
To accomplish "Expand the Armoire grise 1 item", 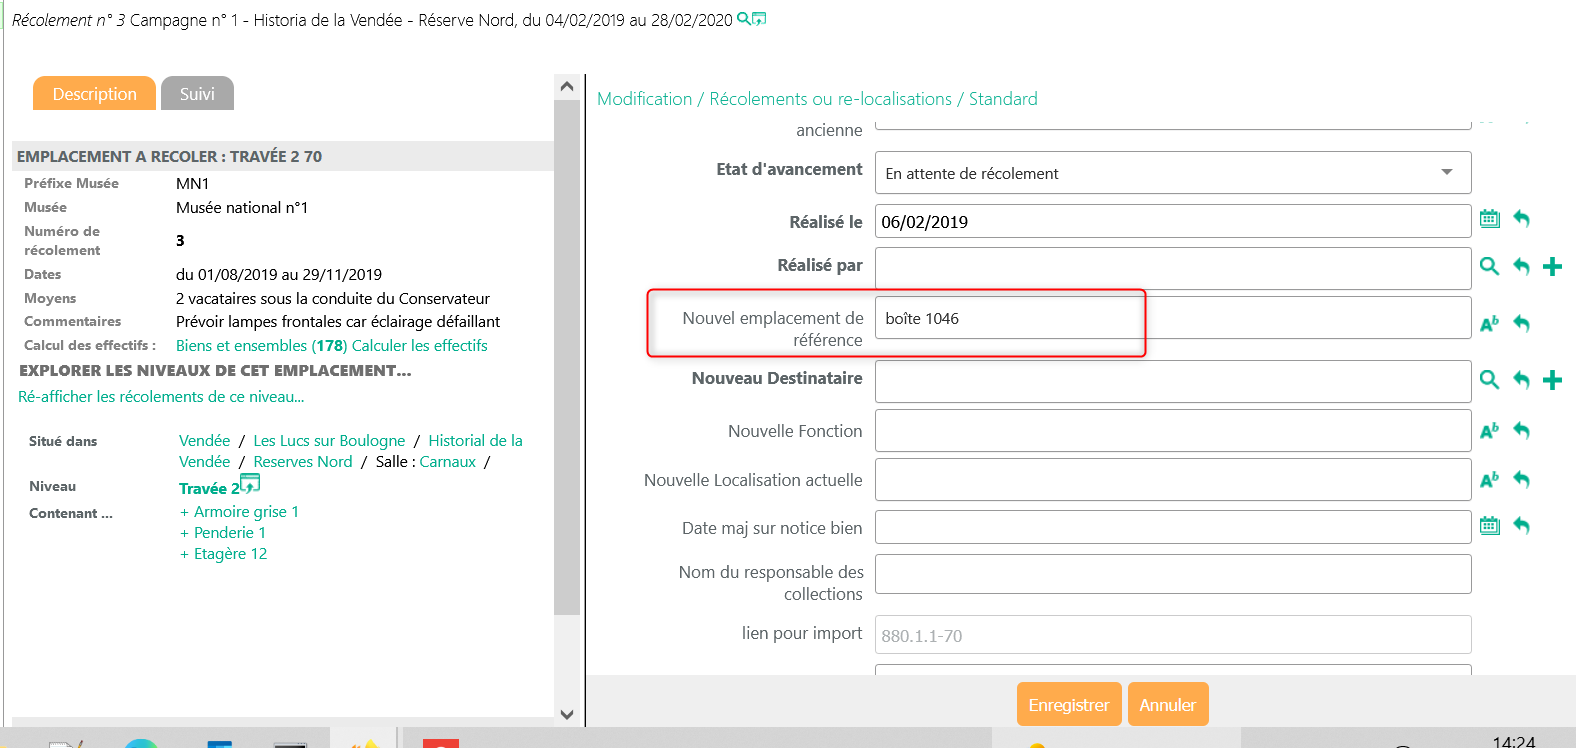I will [240, 512].
